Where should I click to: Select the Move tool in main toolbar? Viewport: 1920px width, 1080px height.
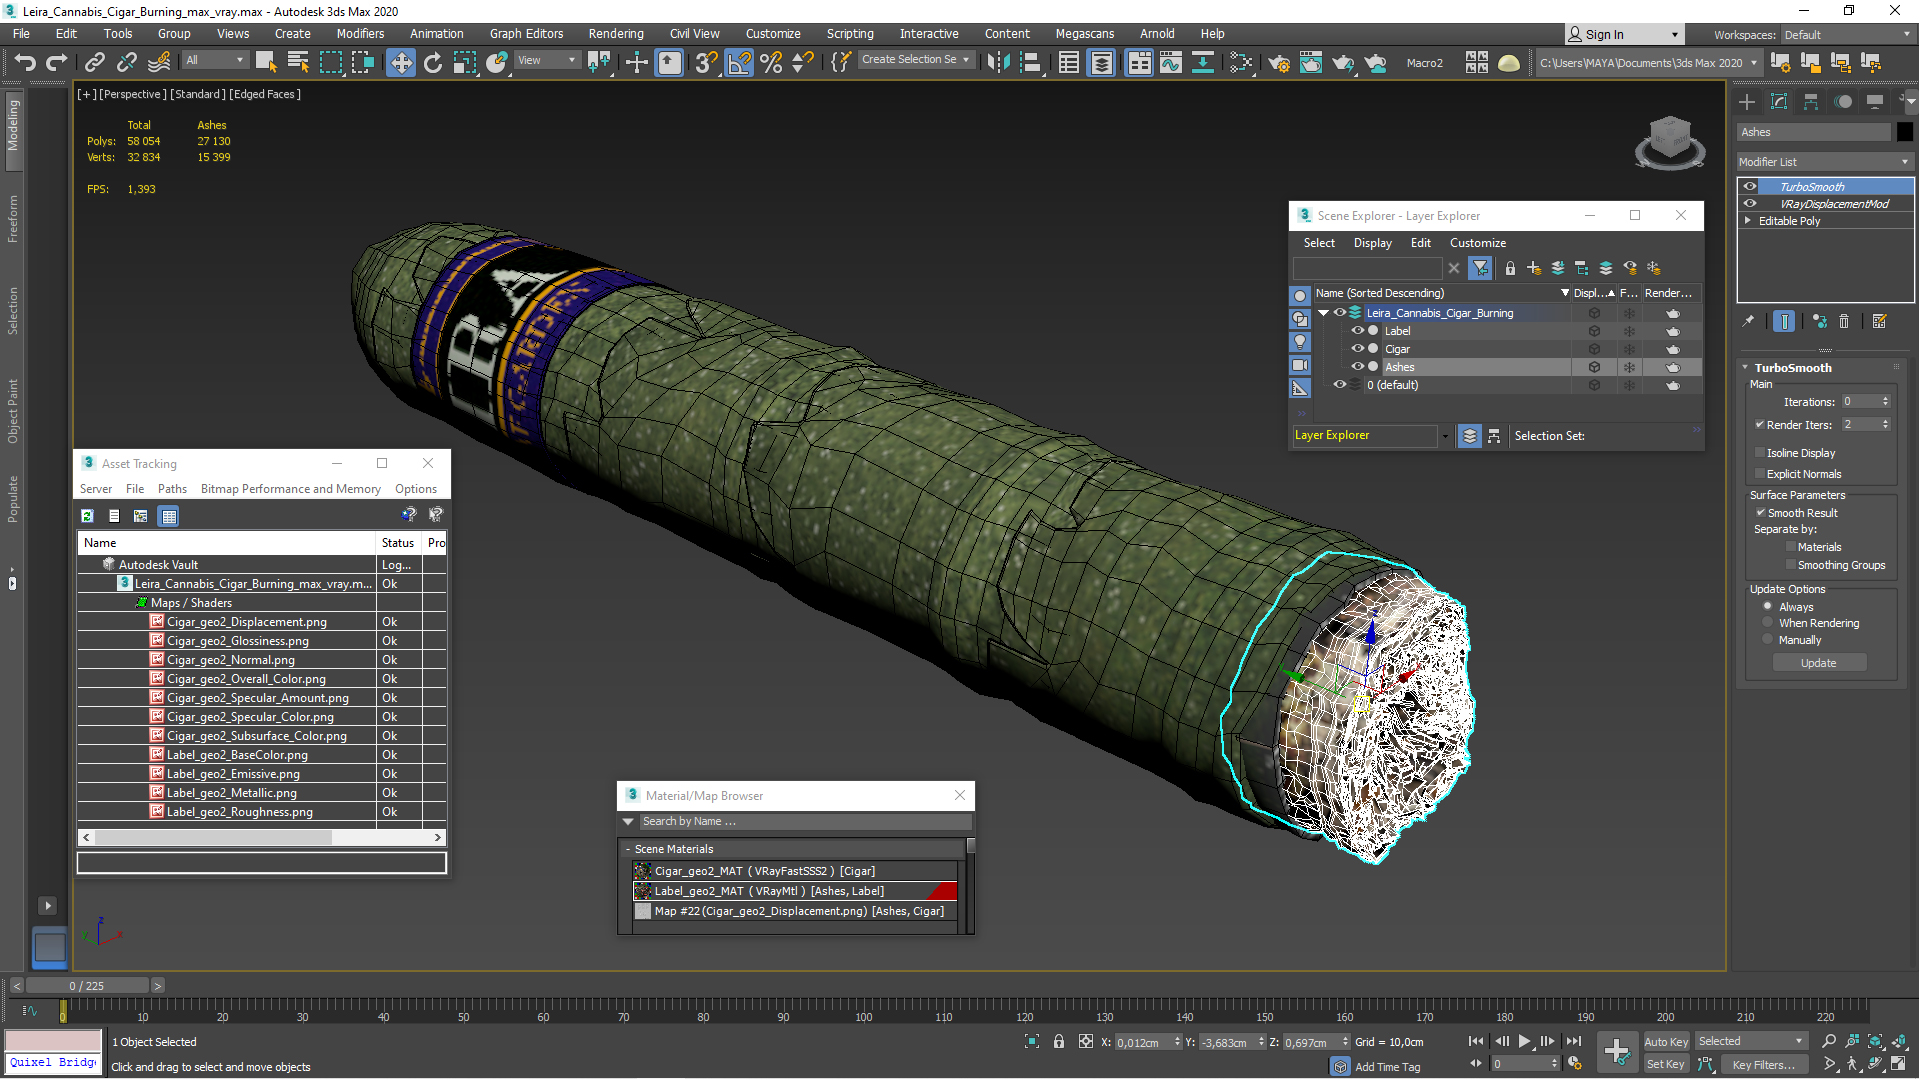pyautogui.click(x=400, y=63)
